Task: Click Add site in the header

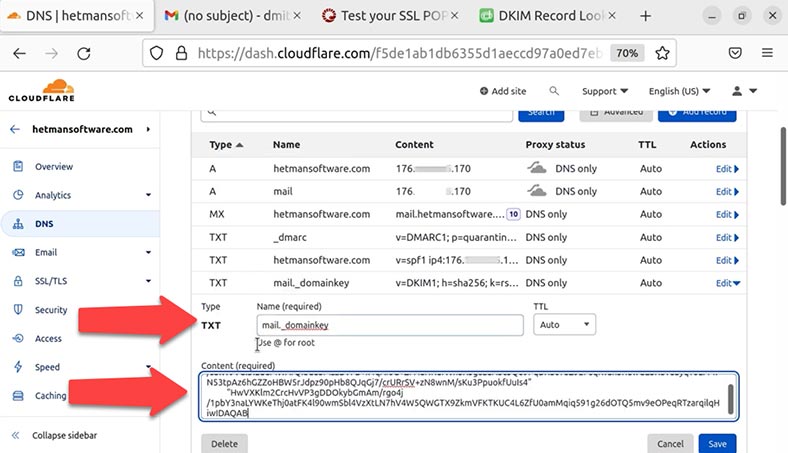Action: click(503, 91)
